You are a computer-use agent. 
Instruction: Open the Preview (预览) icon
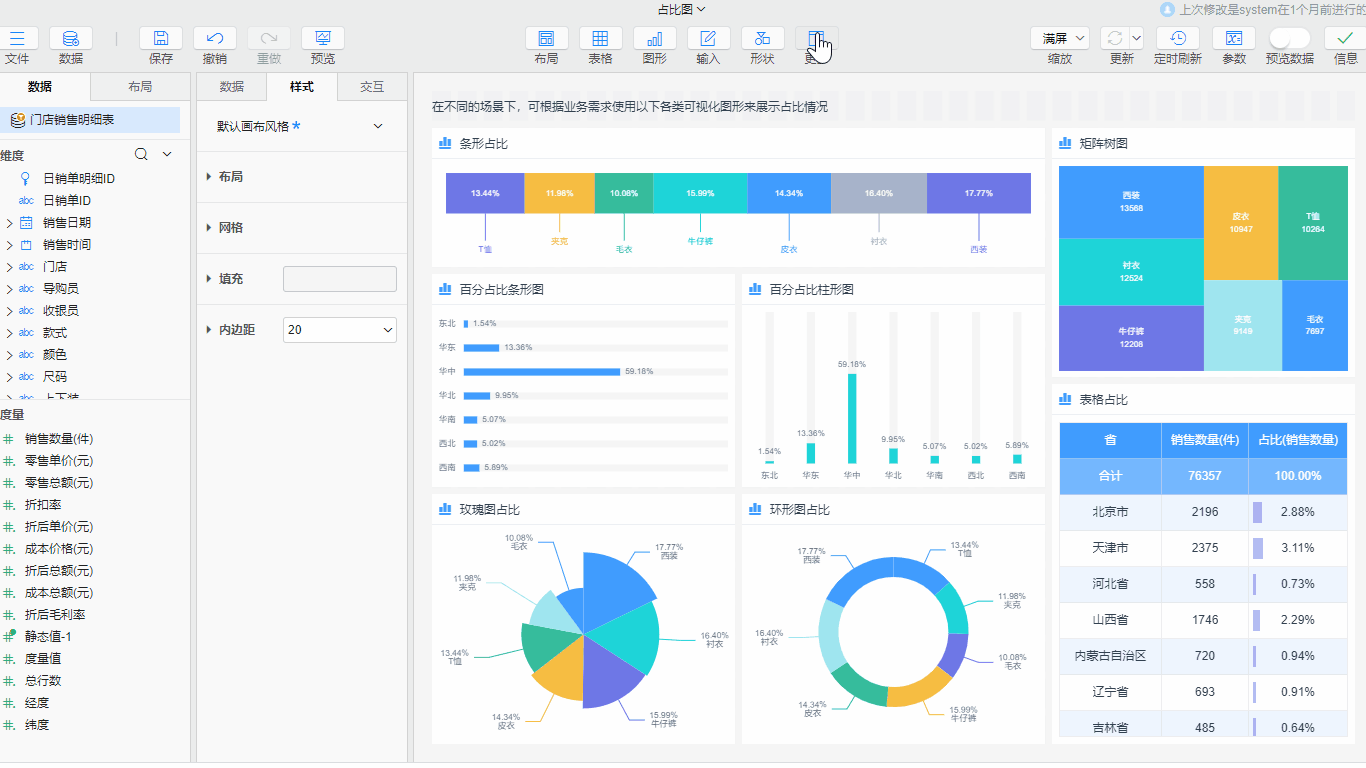coord(322,39)
